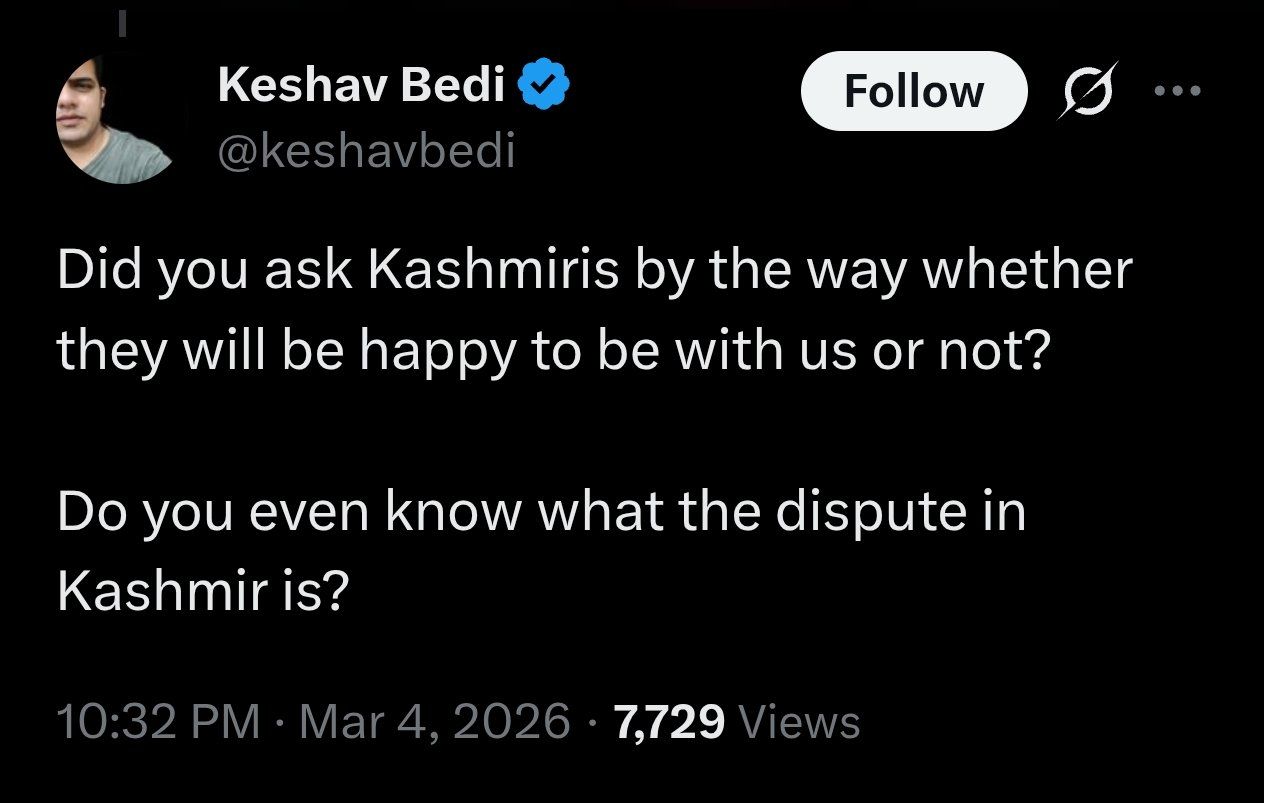The image size is (1264, 803).
Task: Click the blue verified badge
Action: pyautogui.click(x=545, y=88)
